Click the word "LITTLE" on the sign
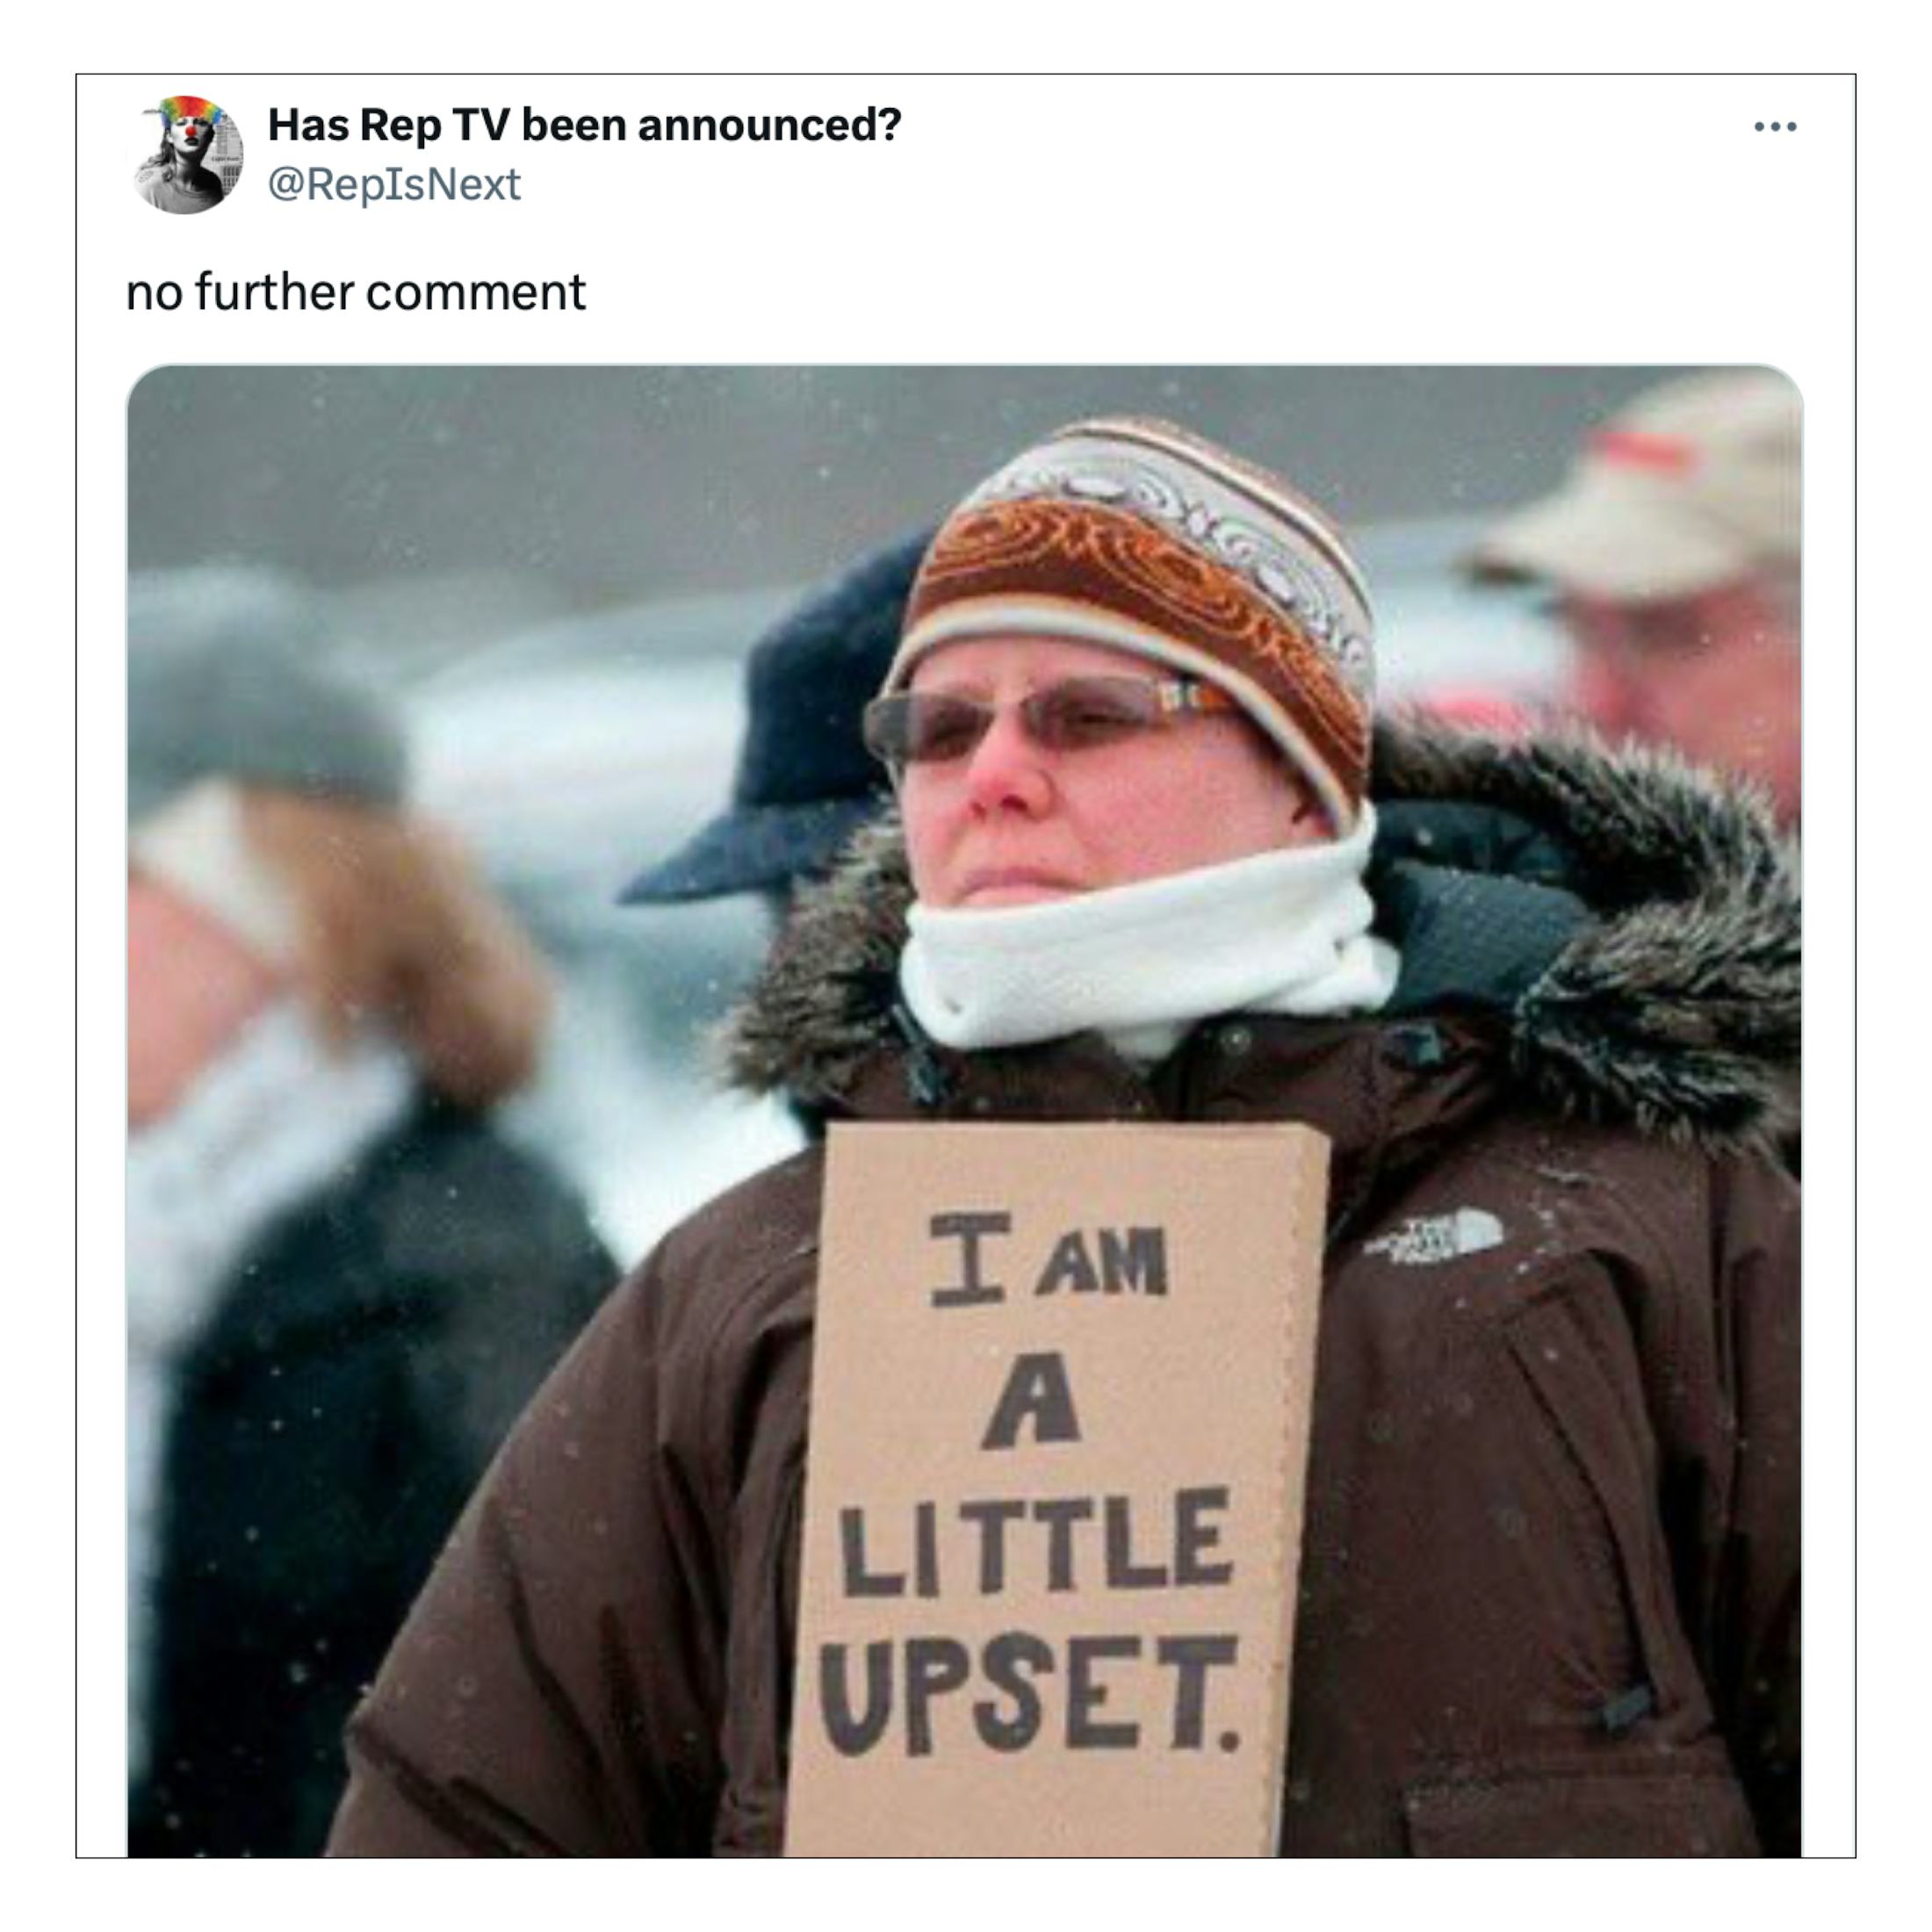This screenshot has height=1932, width=1932. click(x=1036, y=1542)
